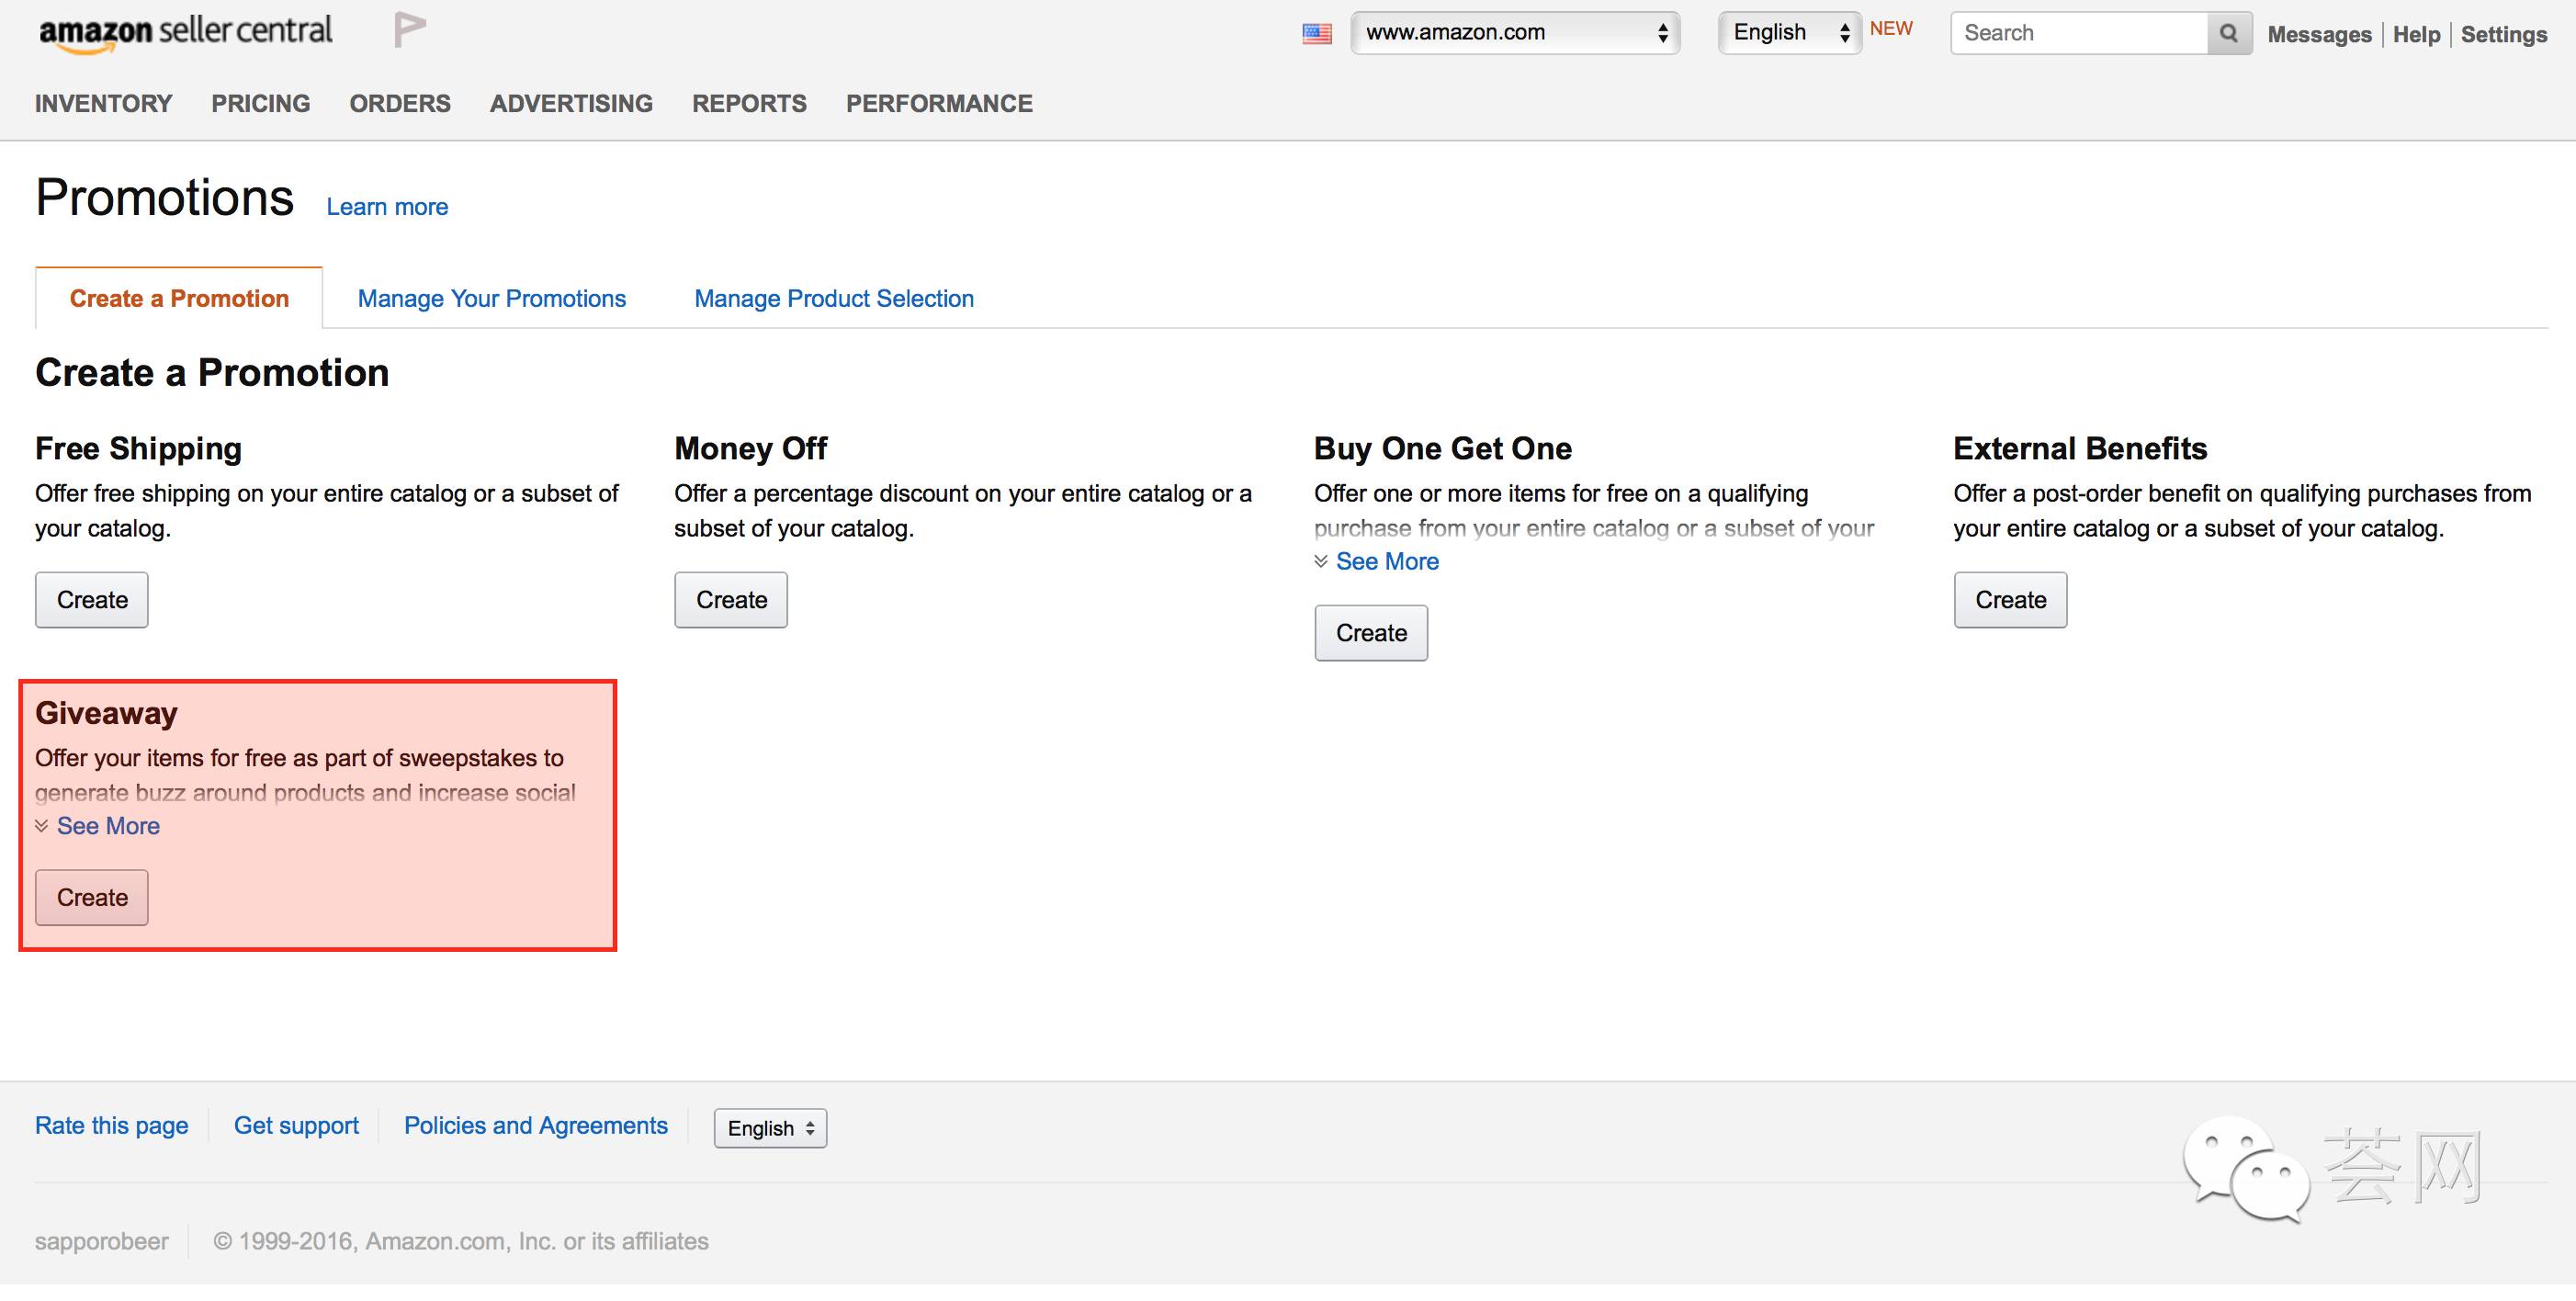Click the Money Off heading
This screenshot has width=2576, height=1301.
(751, 448)
